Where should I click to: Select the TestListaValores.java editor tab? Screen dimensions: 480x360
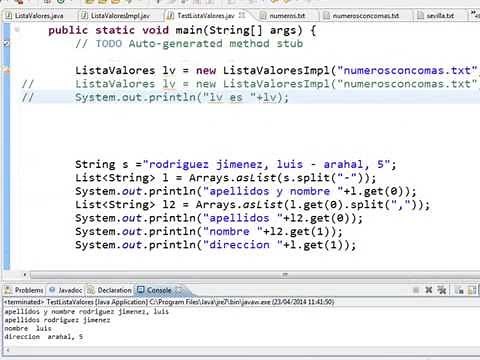pos(206,15)
